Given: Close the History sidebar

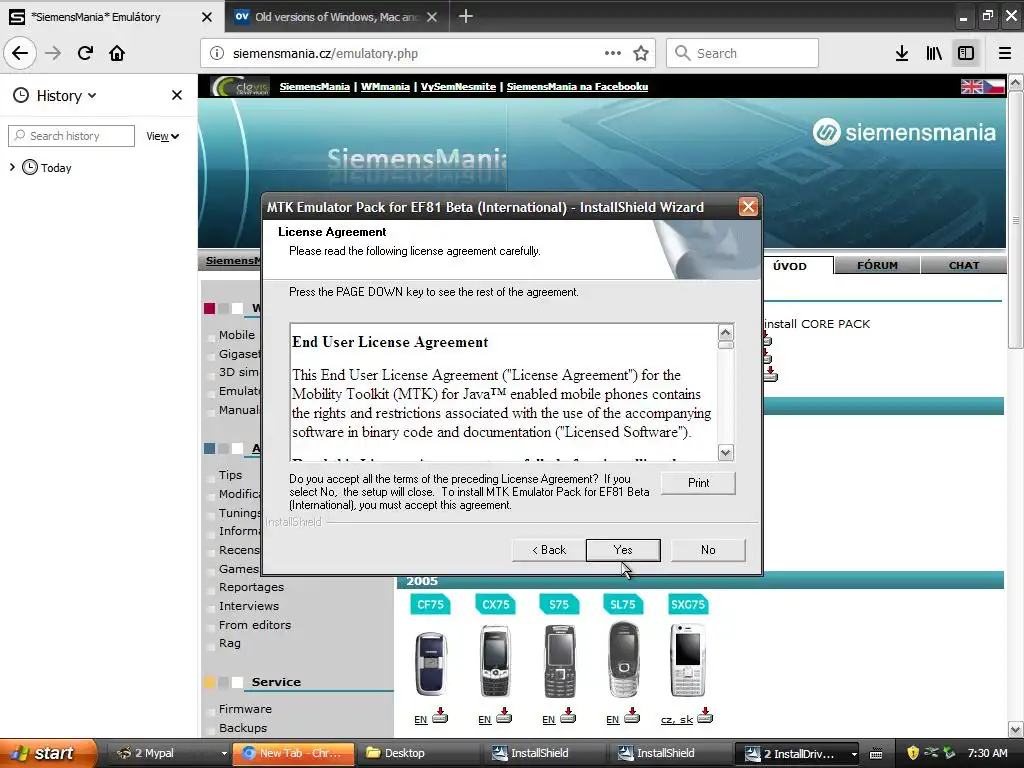Looking at the screenshot, I should click(176, 95).
